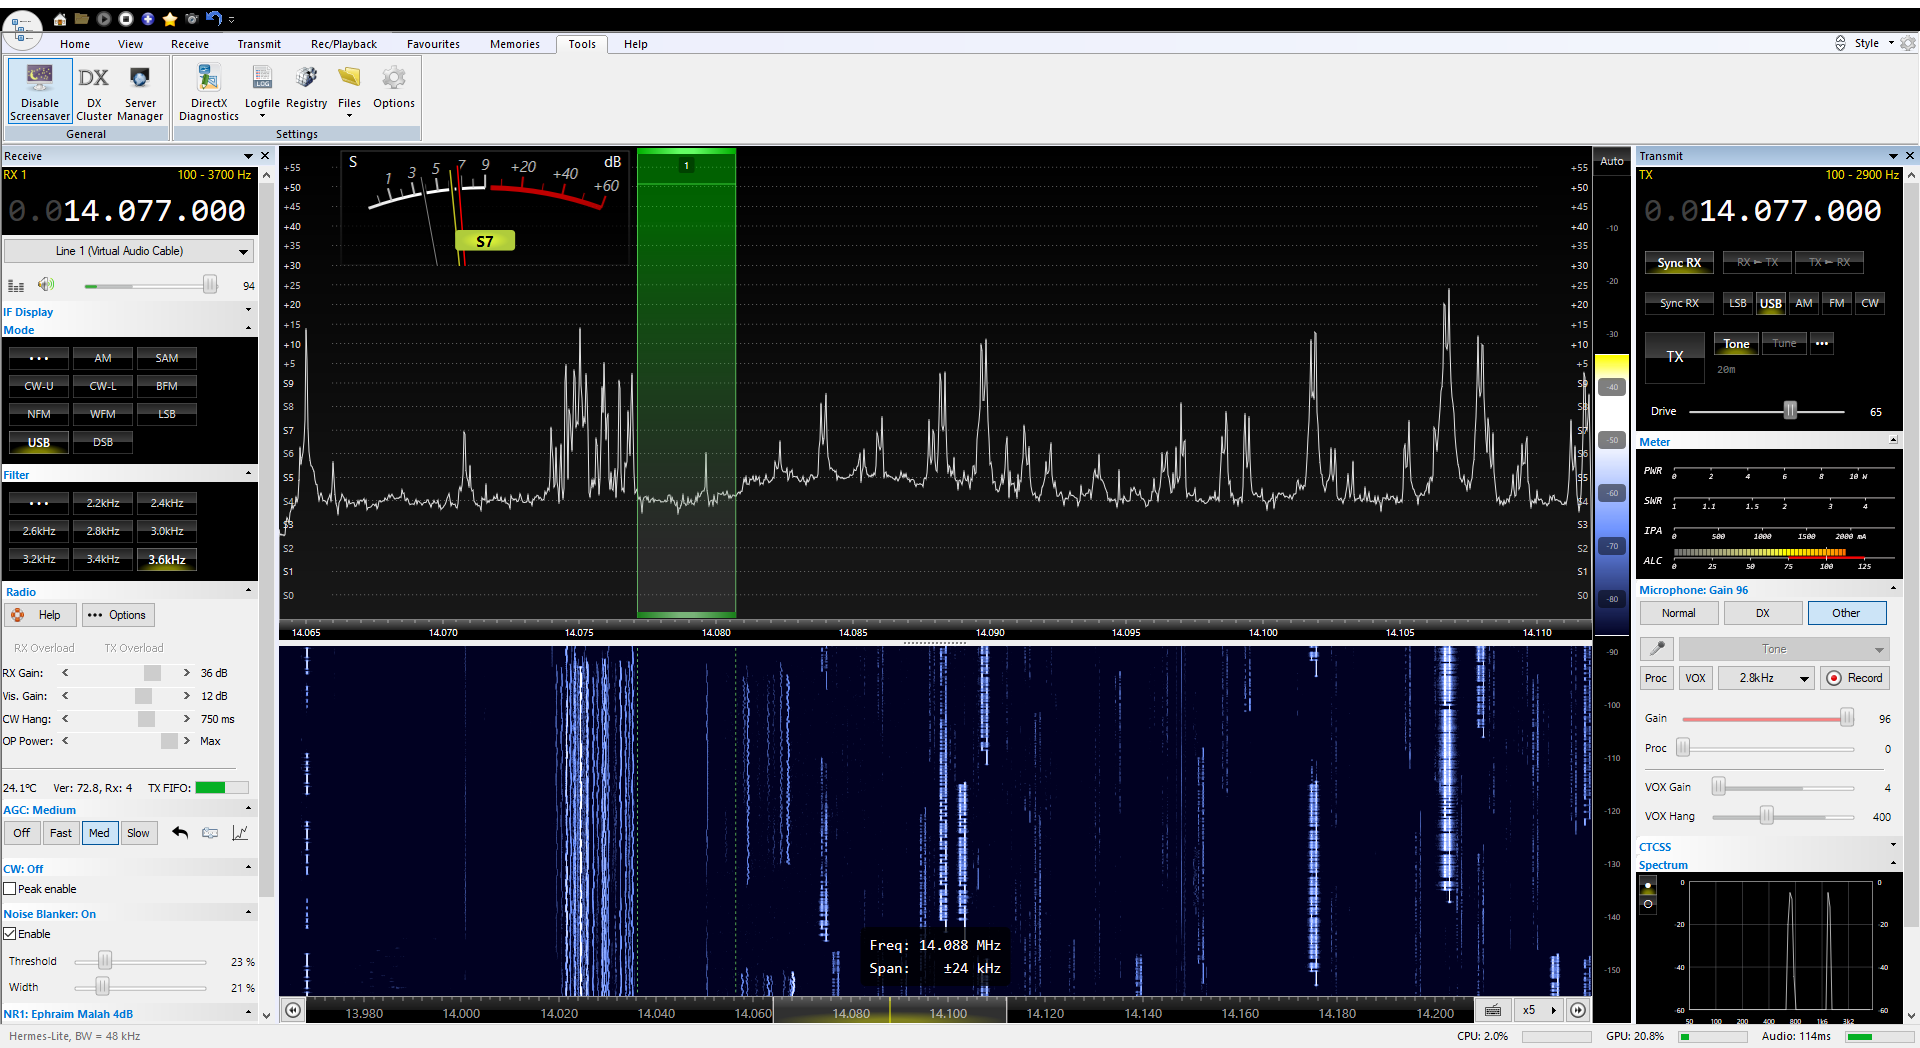Open the 2.8kHz bandwidth dropdown

pos(1765,678)
